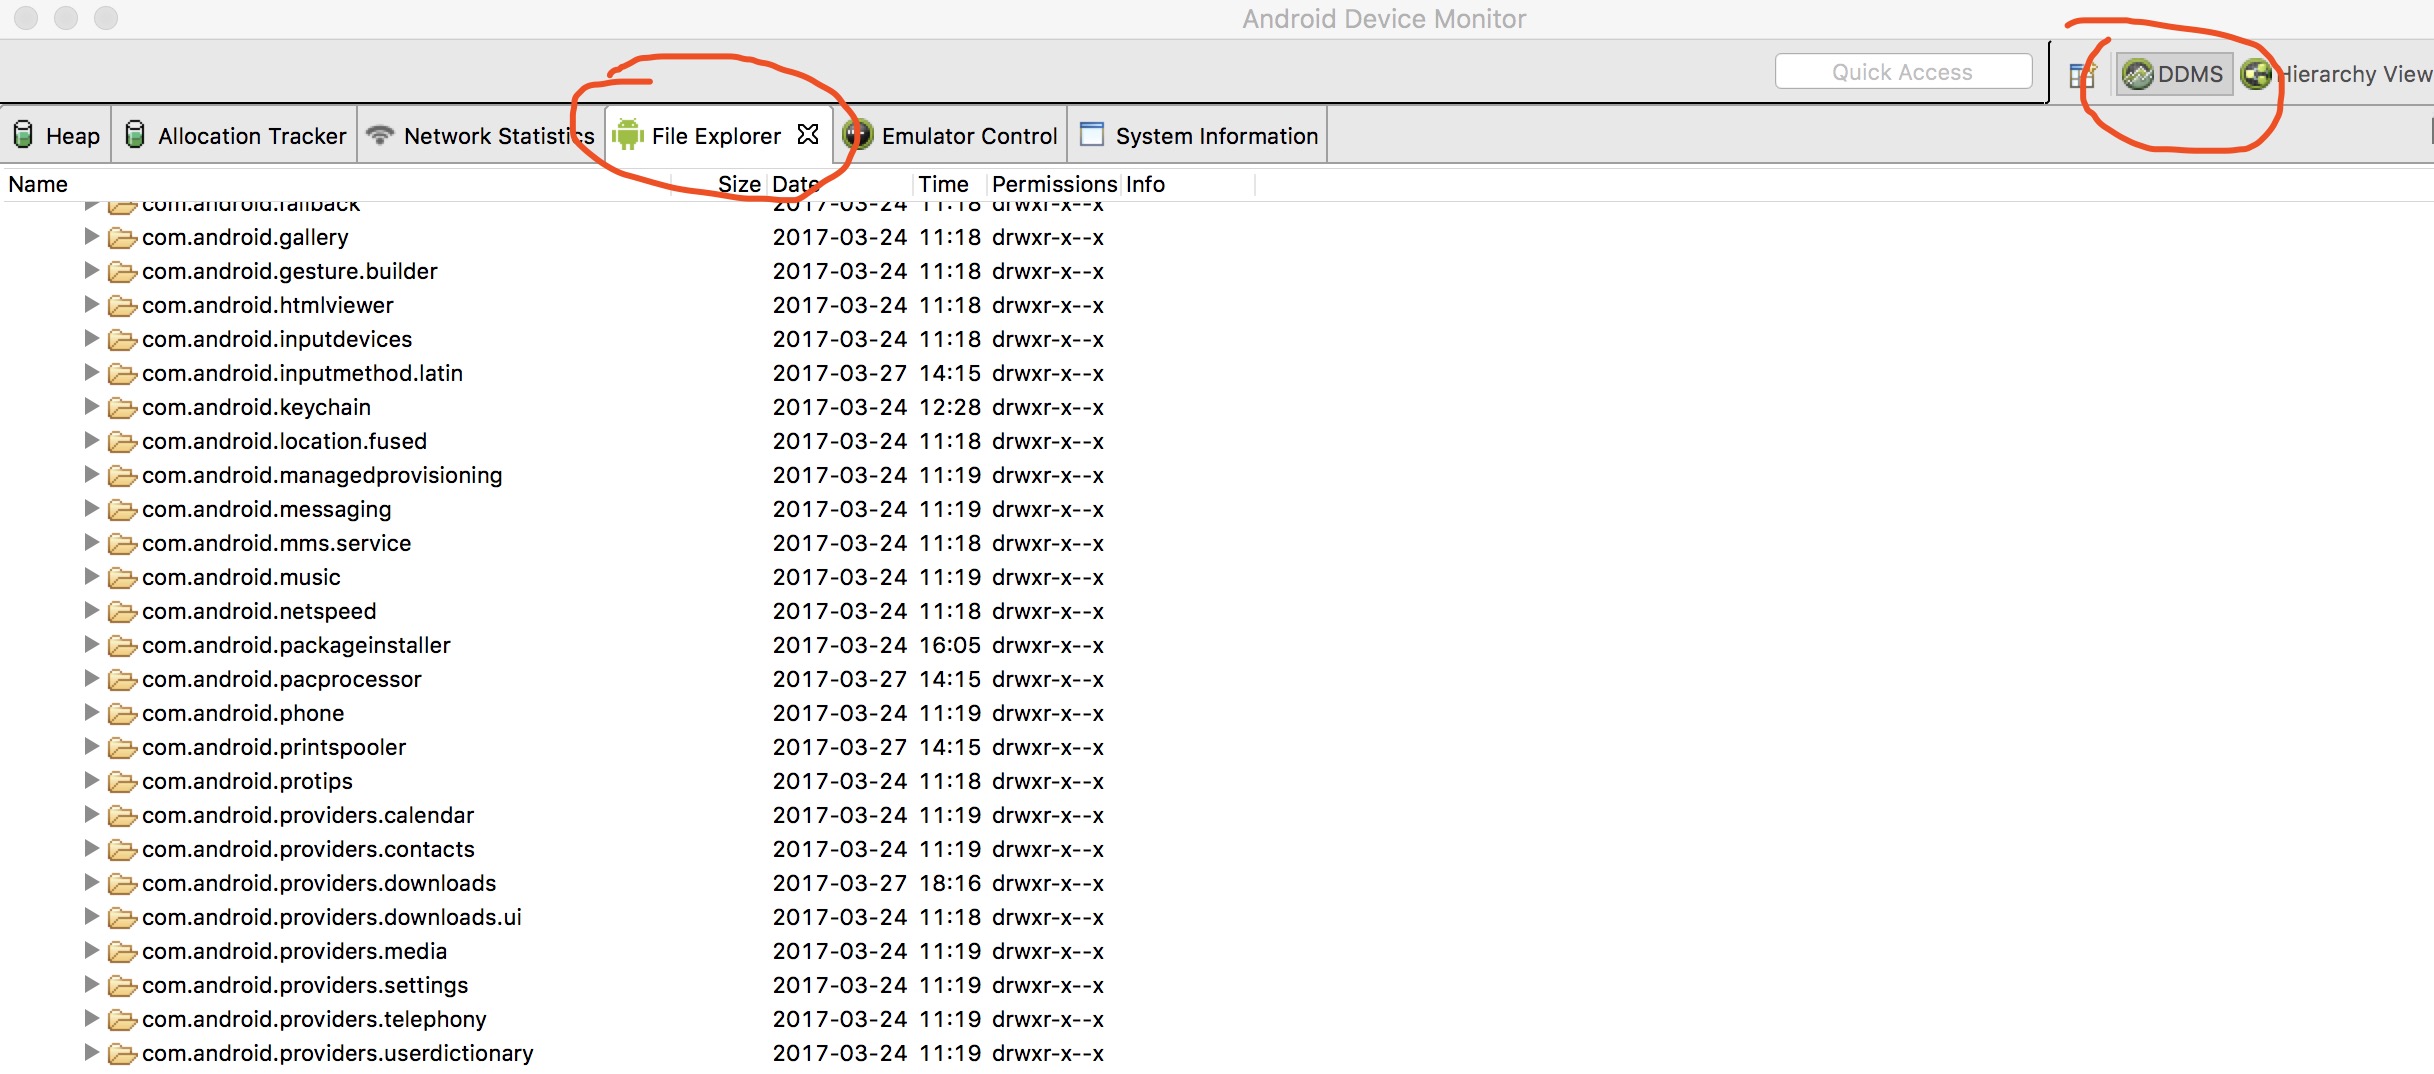Click the com.android.gallery folder icon
The width and height of the screenshot is (2434, 1074).
pyautogui.click(x=122, y=238)
